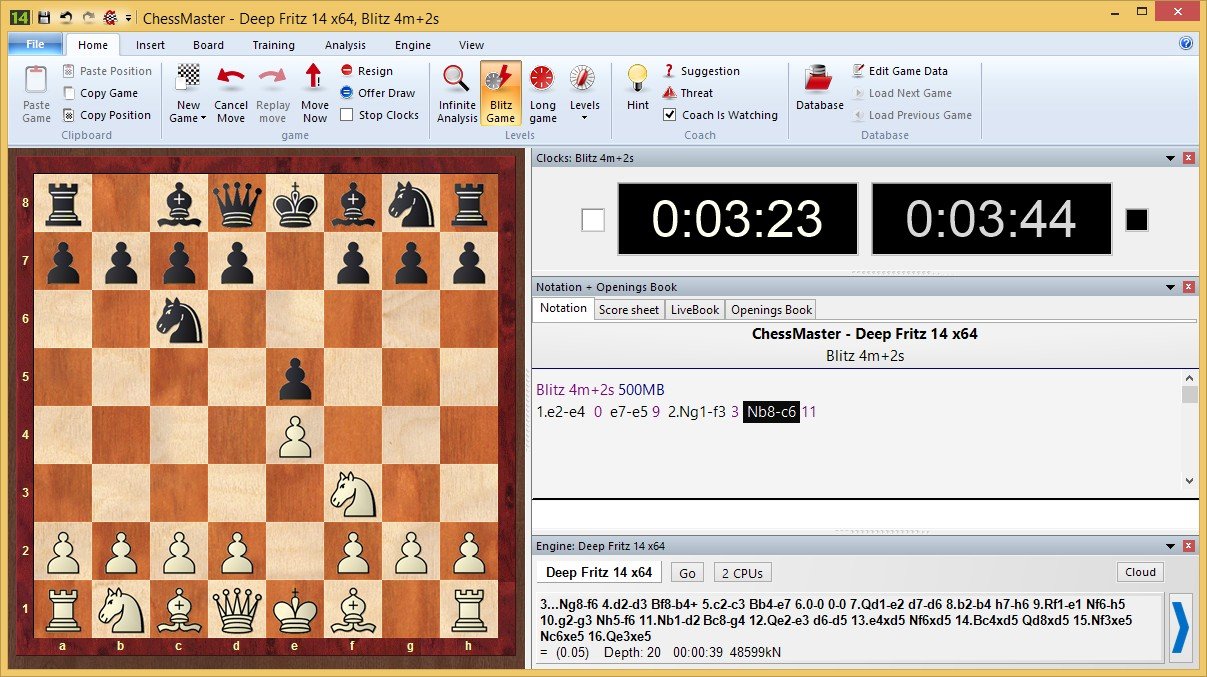Click the Move Now up-arrow icon
The image size is (1207, 677).
(x=314, y=78)
